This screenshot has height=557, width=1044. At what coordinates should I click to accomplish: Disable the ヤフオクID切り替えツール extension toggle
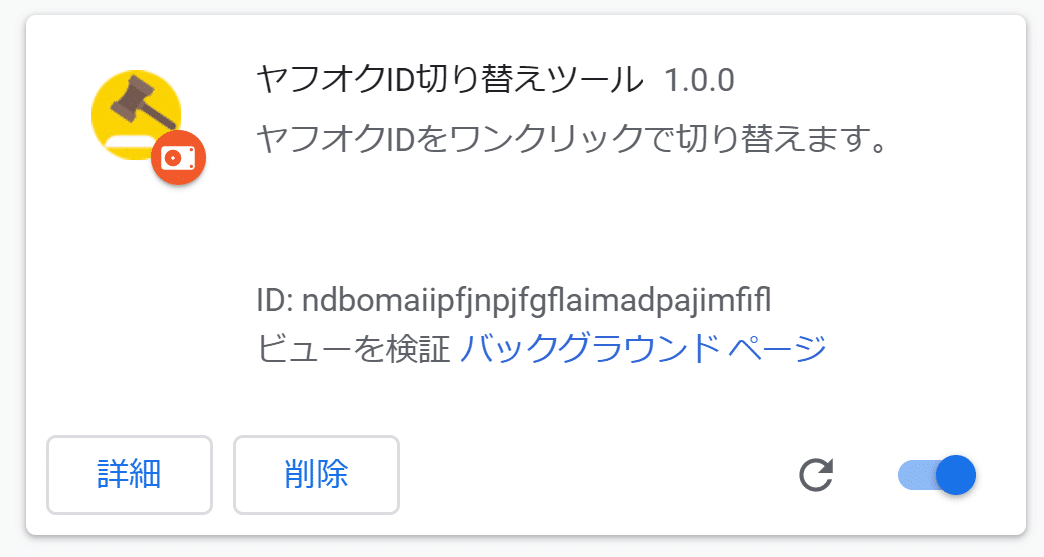[936, 475]
